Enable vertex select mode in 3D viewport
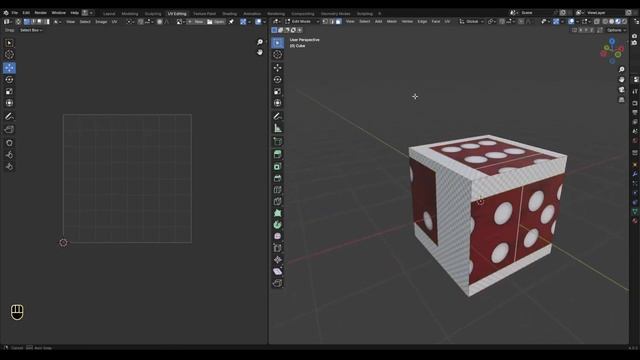 coord(325,21)
